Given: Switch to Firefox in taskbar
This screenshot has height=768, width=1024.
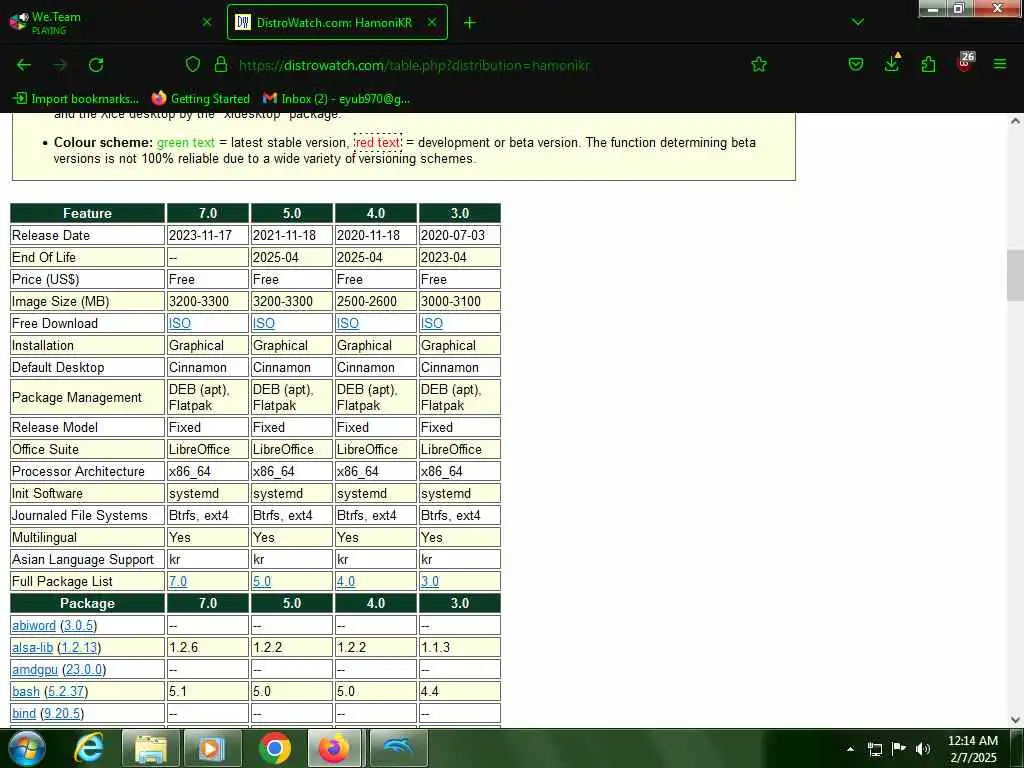Looking at the screenshot, I should (335, 748).
